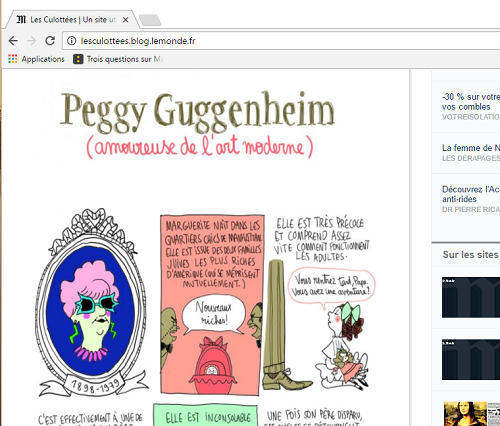Click the browser Back arrow

pos(13,41)
